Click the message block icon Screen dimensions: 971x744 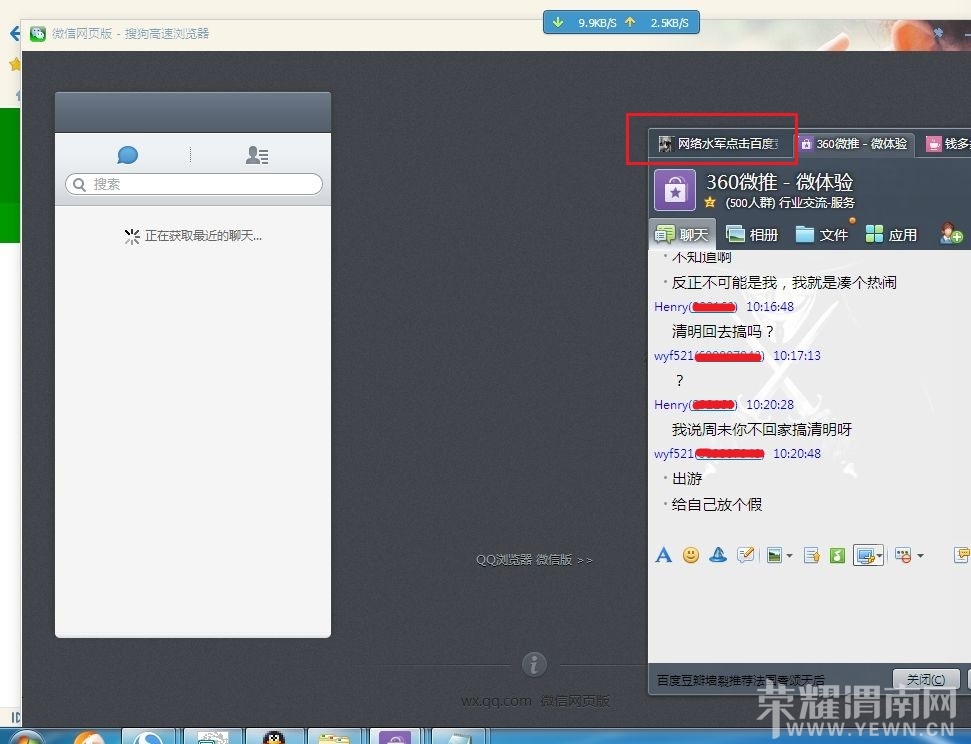[904, 556]
